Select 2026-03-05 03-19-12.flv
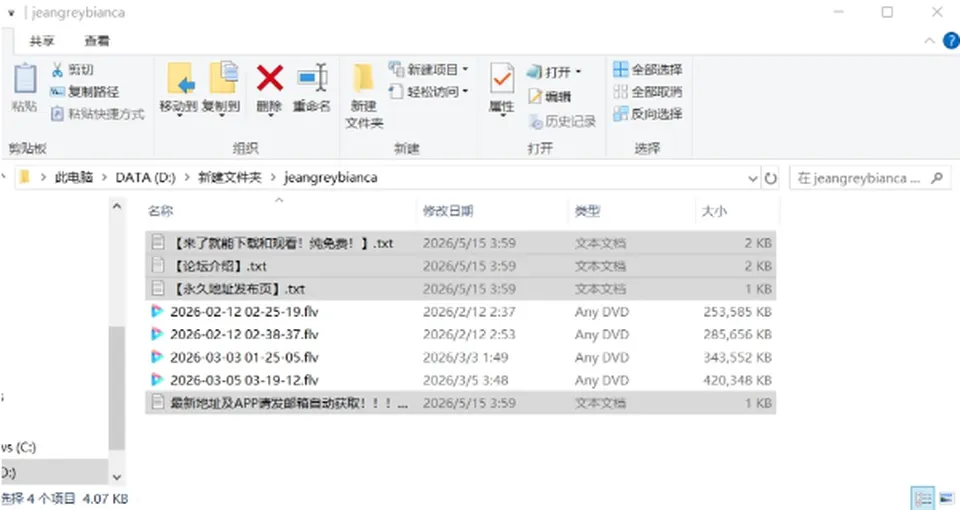Image resolution: width=960 pixels, height=510 pixels. pyautogui.click(x=460, y=380)
